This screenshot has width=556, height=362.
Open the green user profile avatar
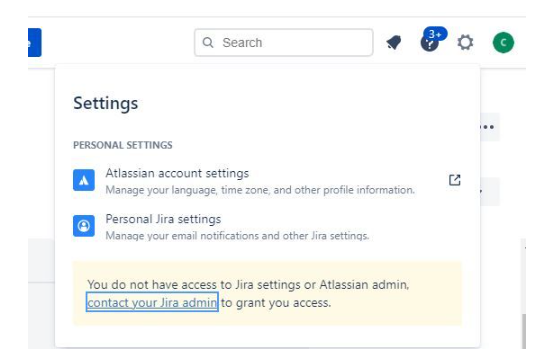[x=503, y=43]
